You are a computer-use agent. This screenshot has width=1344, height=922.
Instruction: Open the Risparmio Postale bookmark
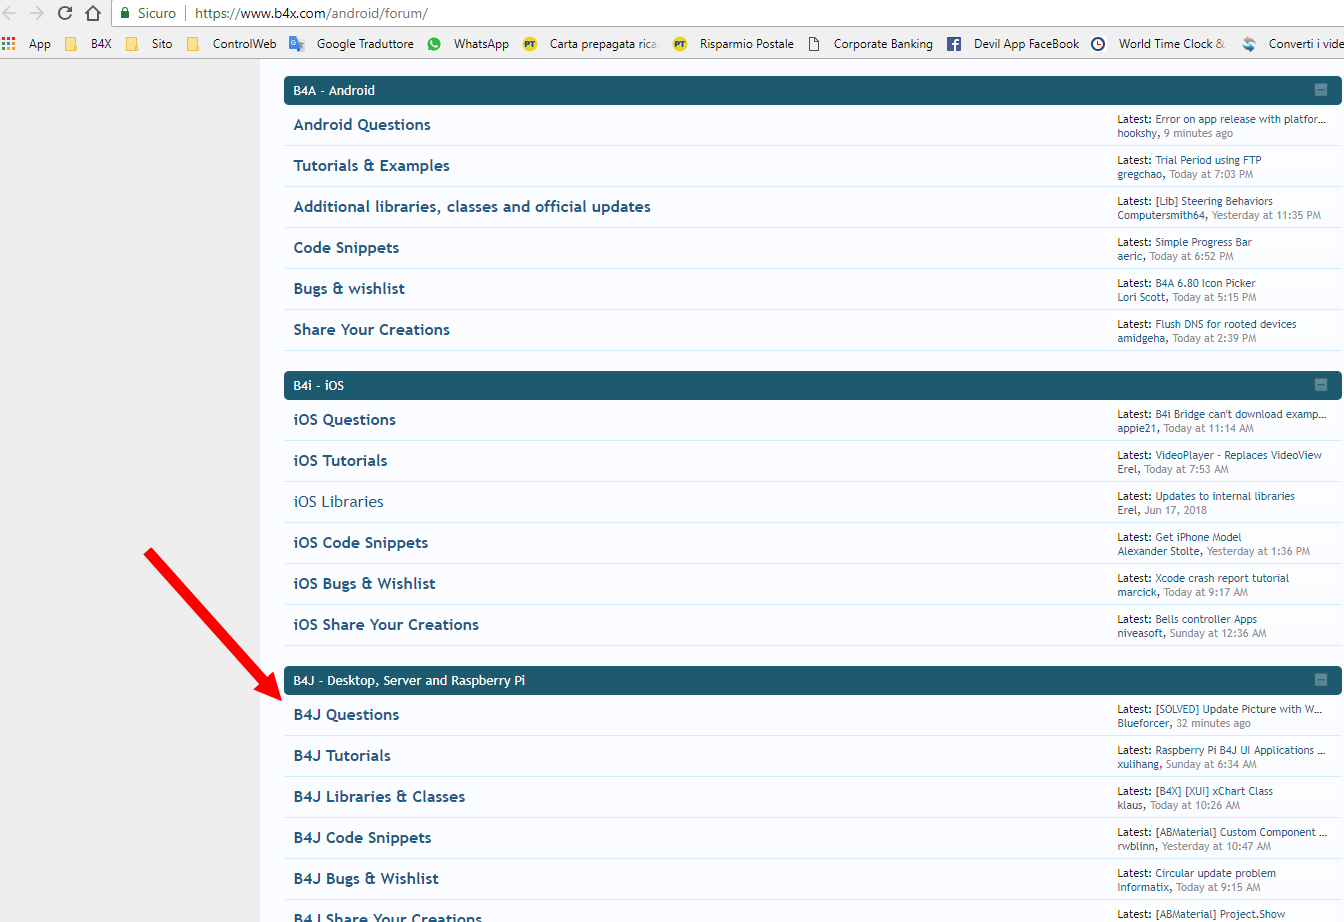click(733, 44)
